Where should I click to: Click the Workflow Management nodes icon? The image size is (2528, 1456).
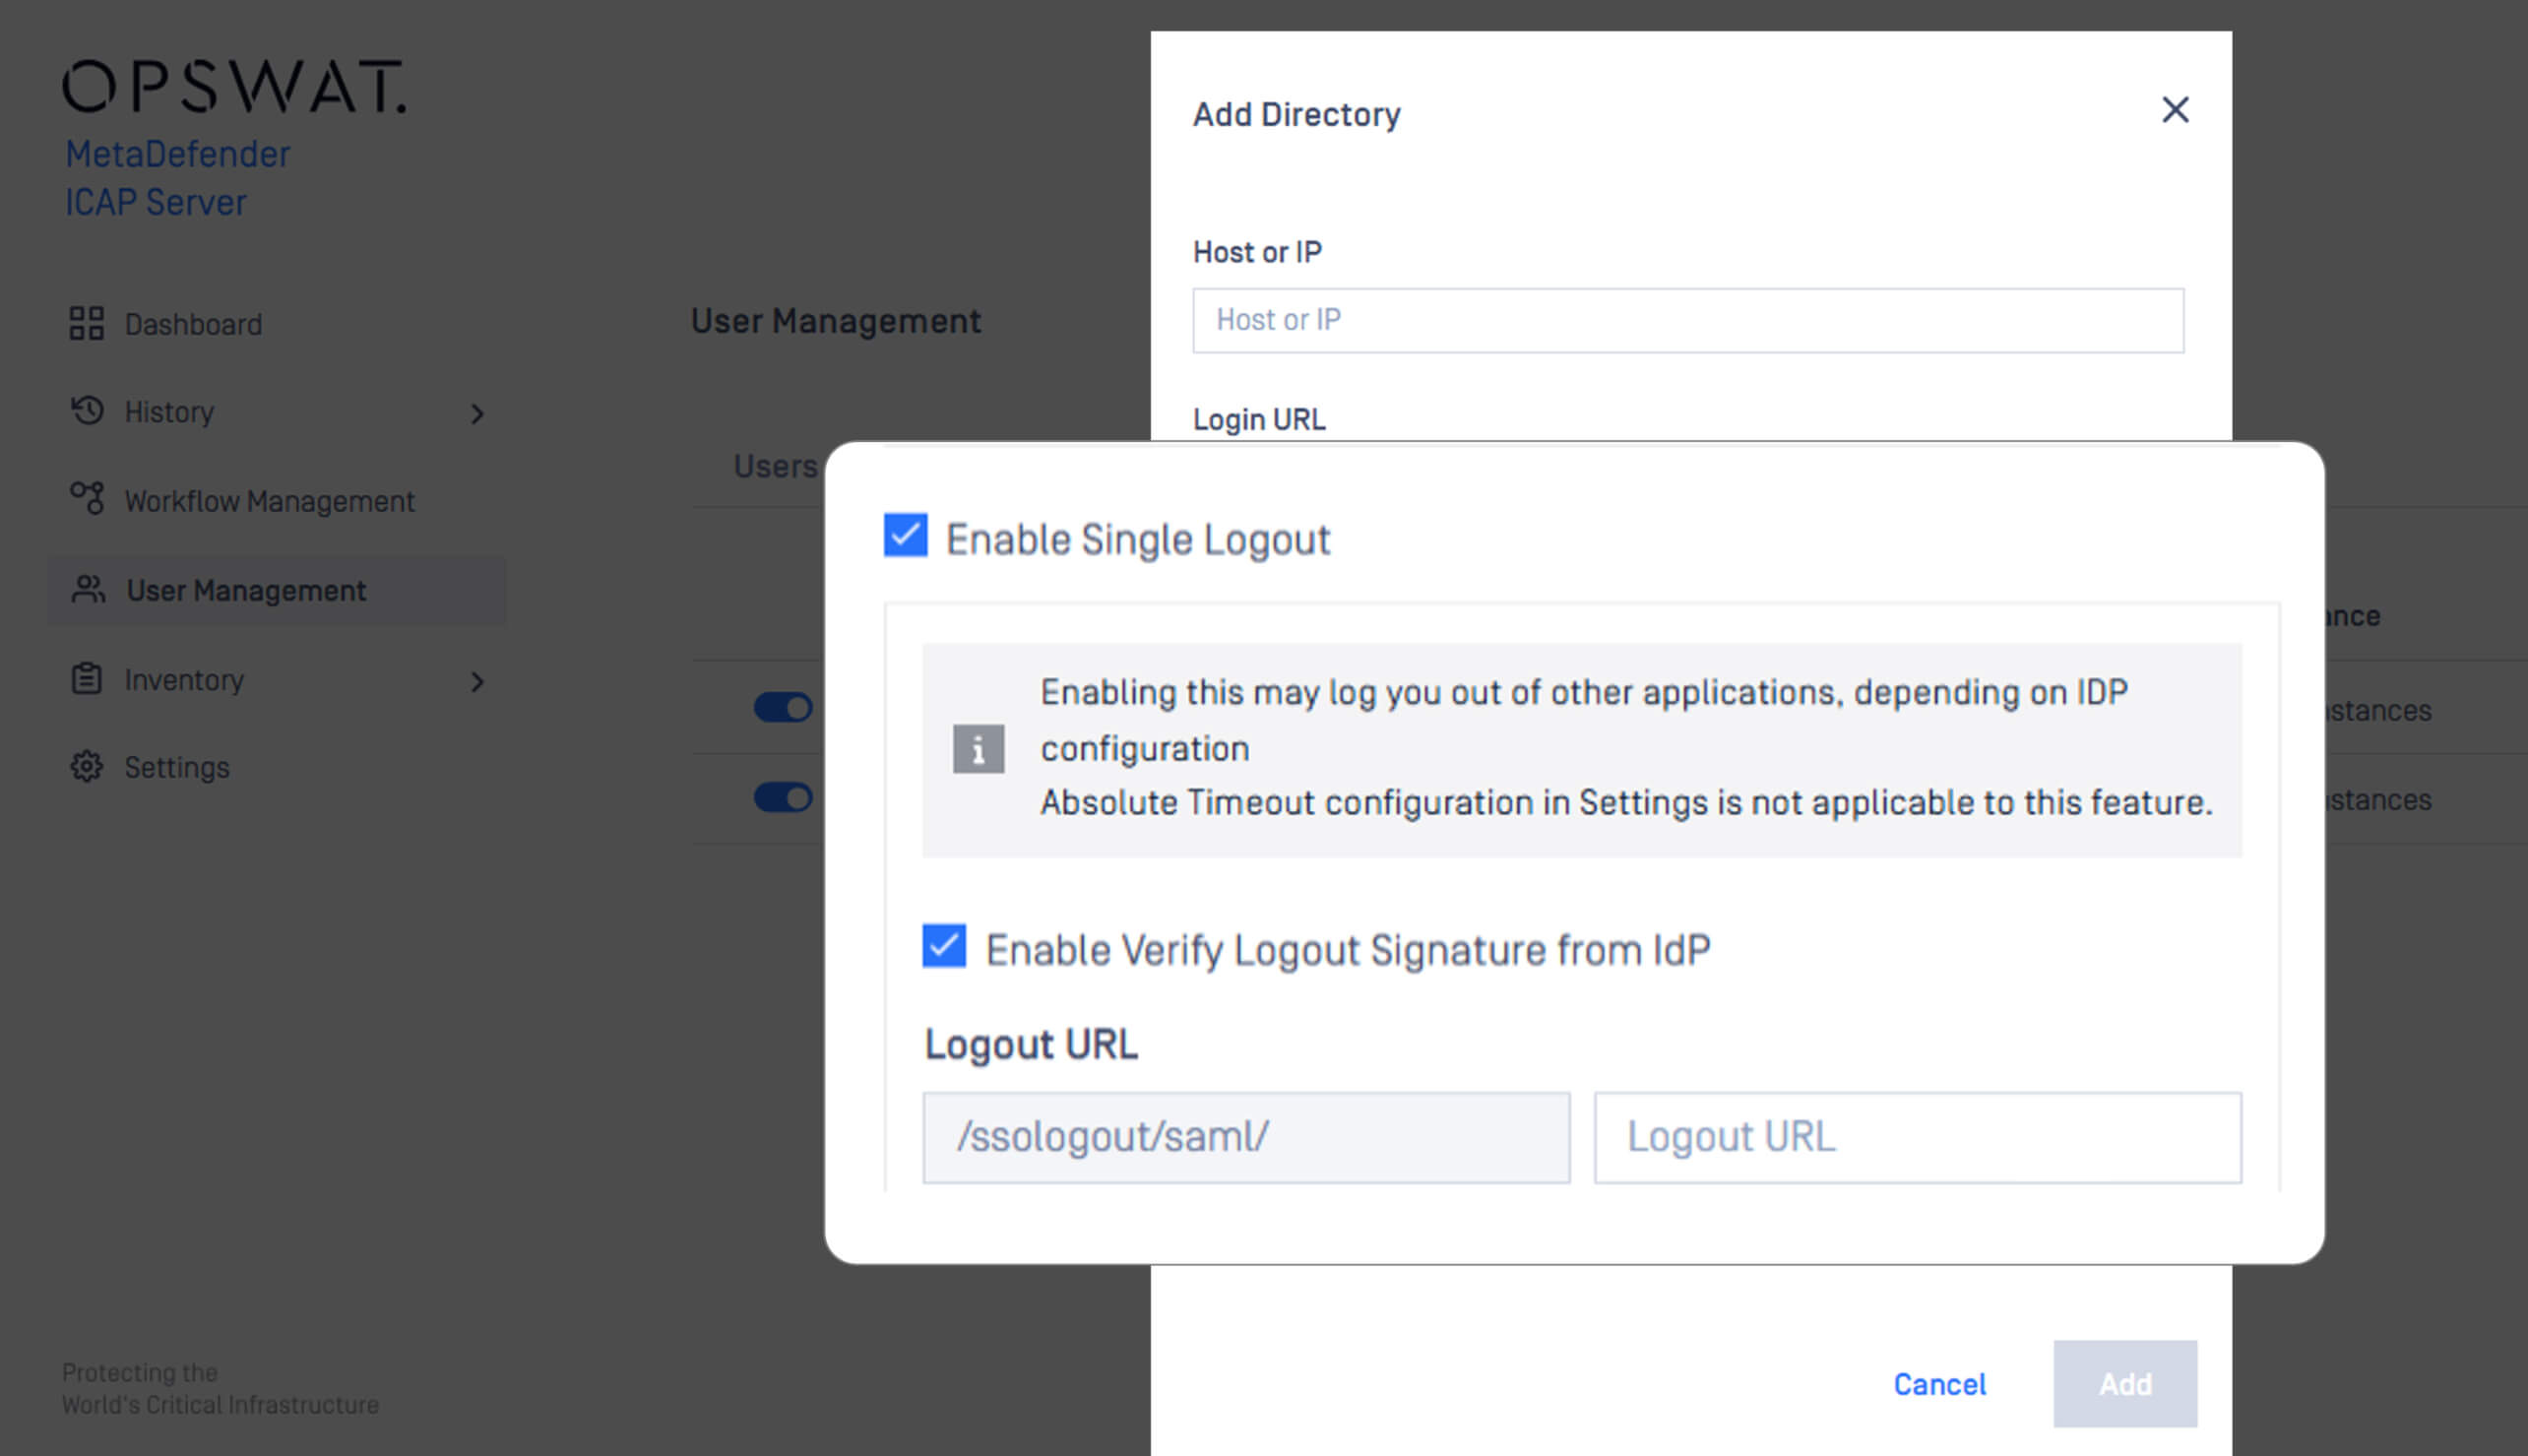[87, 498]
